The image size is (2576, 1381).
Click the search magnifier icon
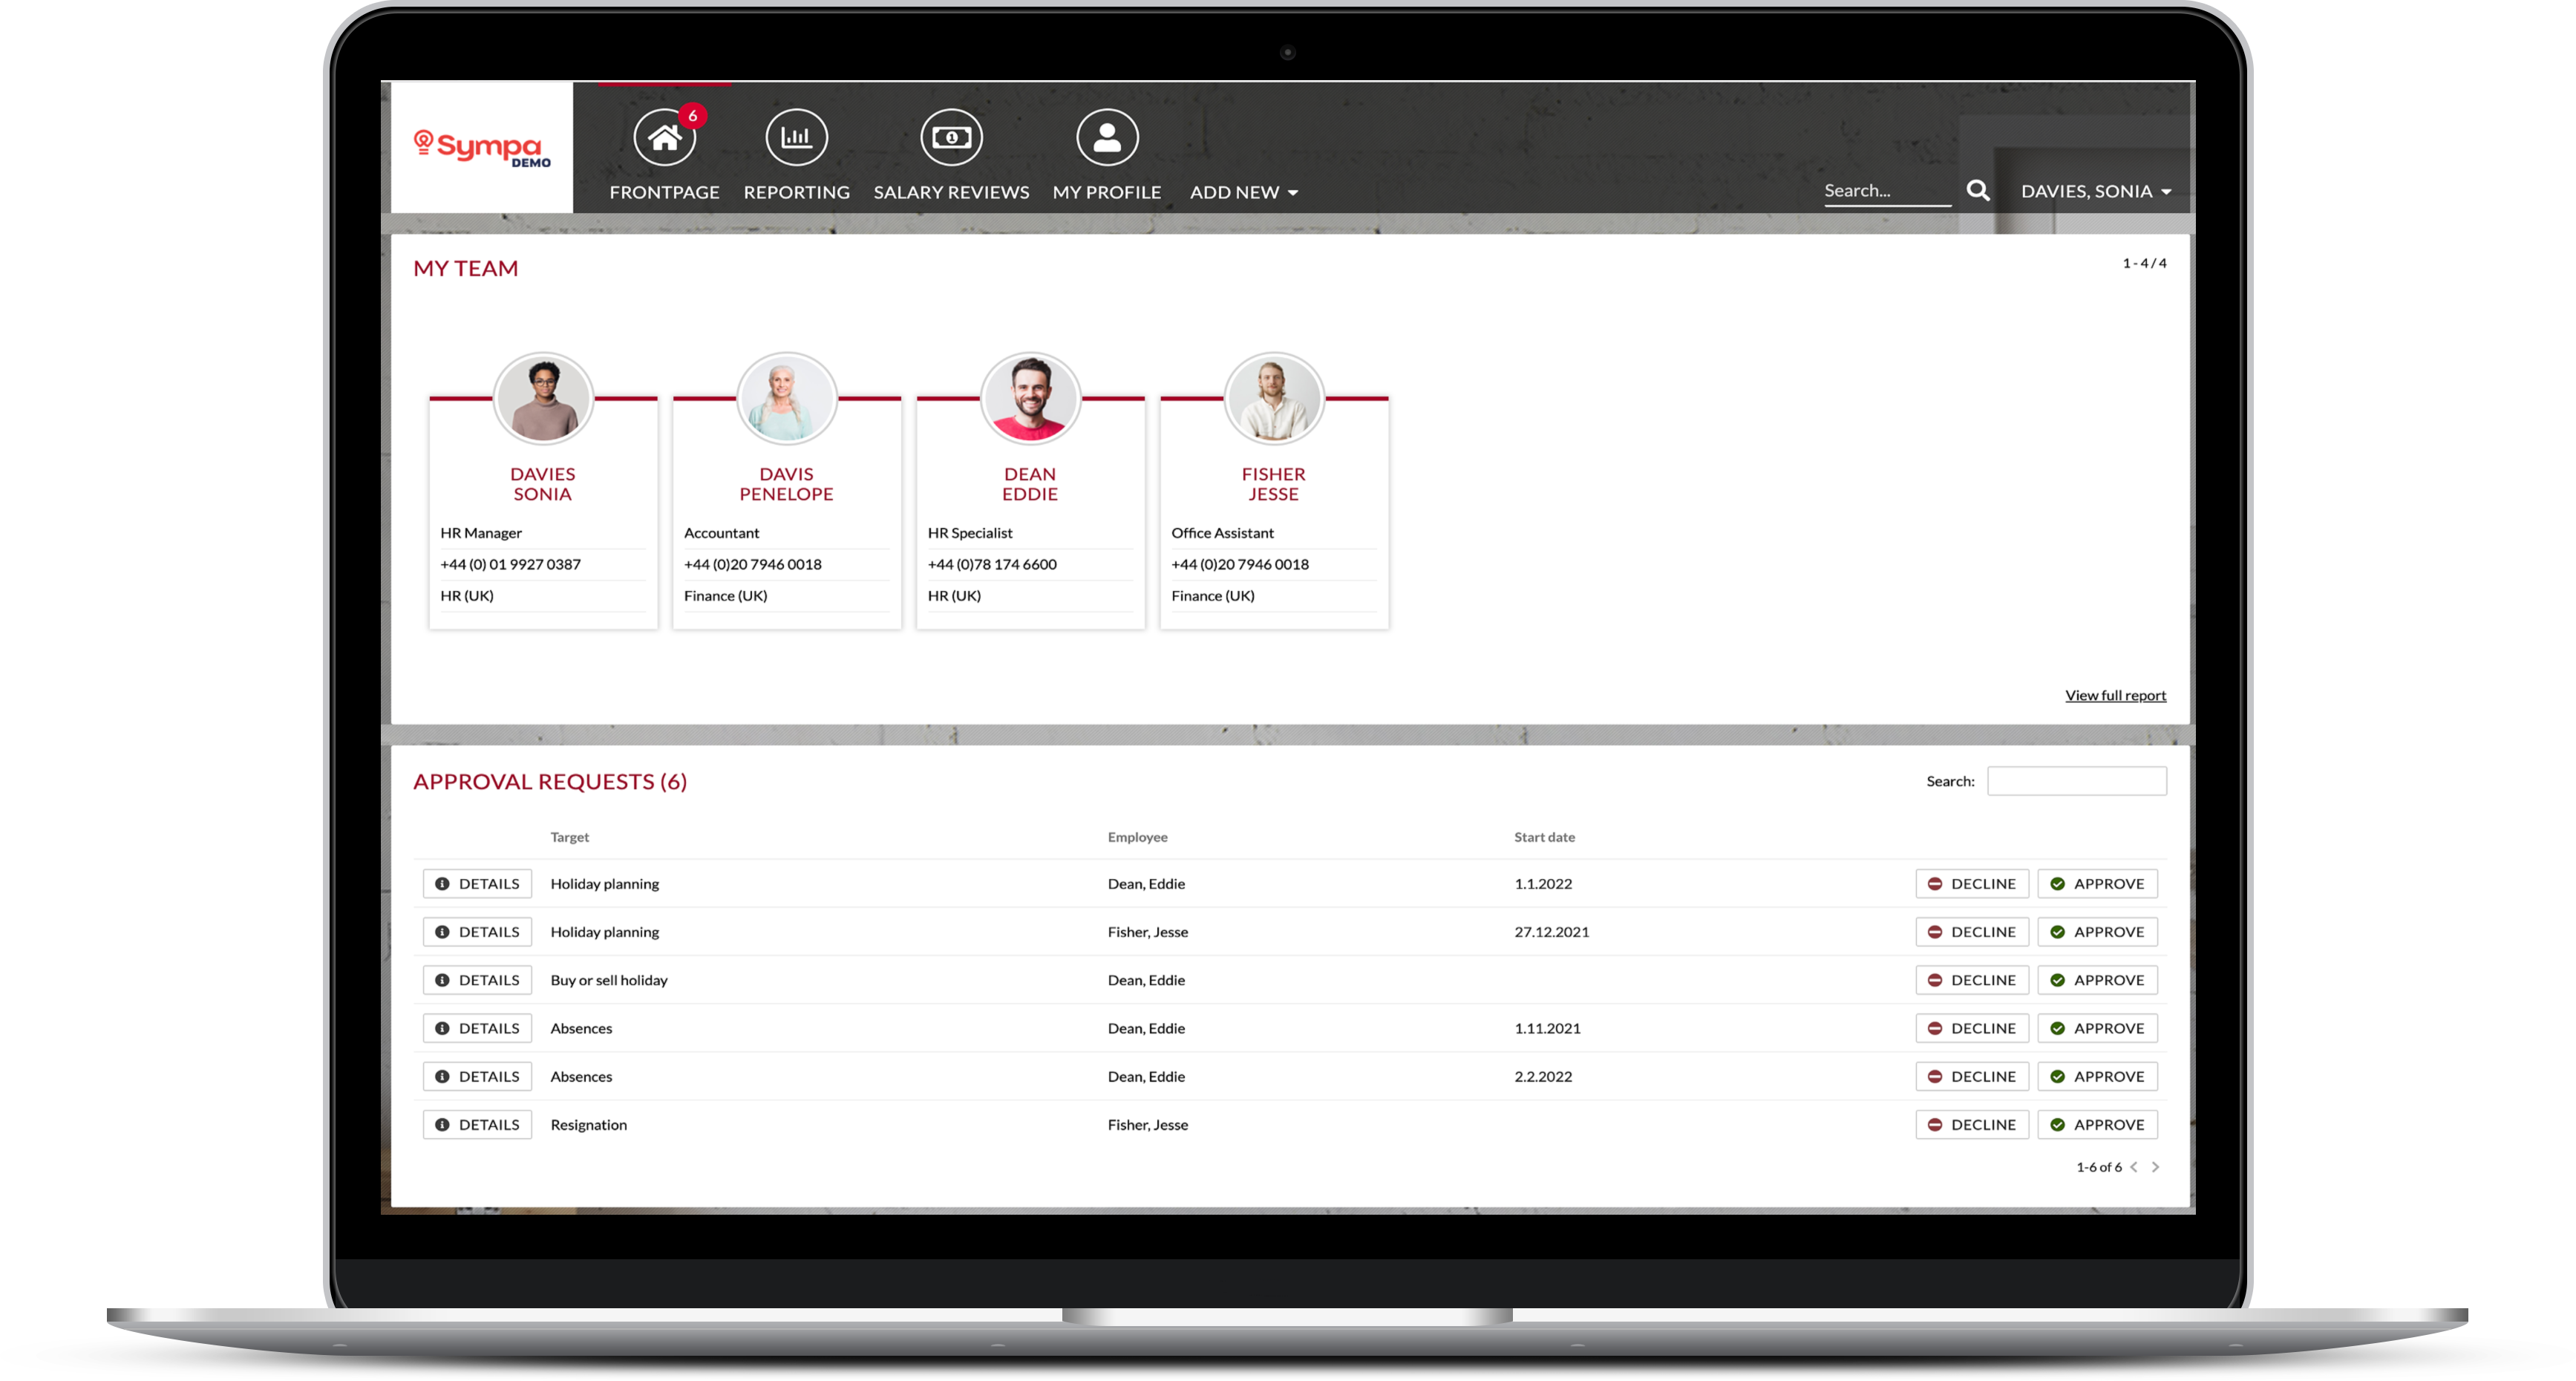pos(1977,189)
